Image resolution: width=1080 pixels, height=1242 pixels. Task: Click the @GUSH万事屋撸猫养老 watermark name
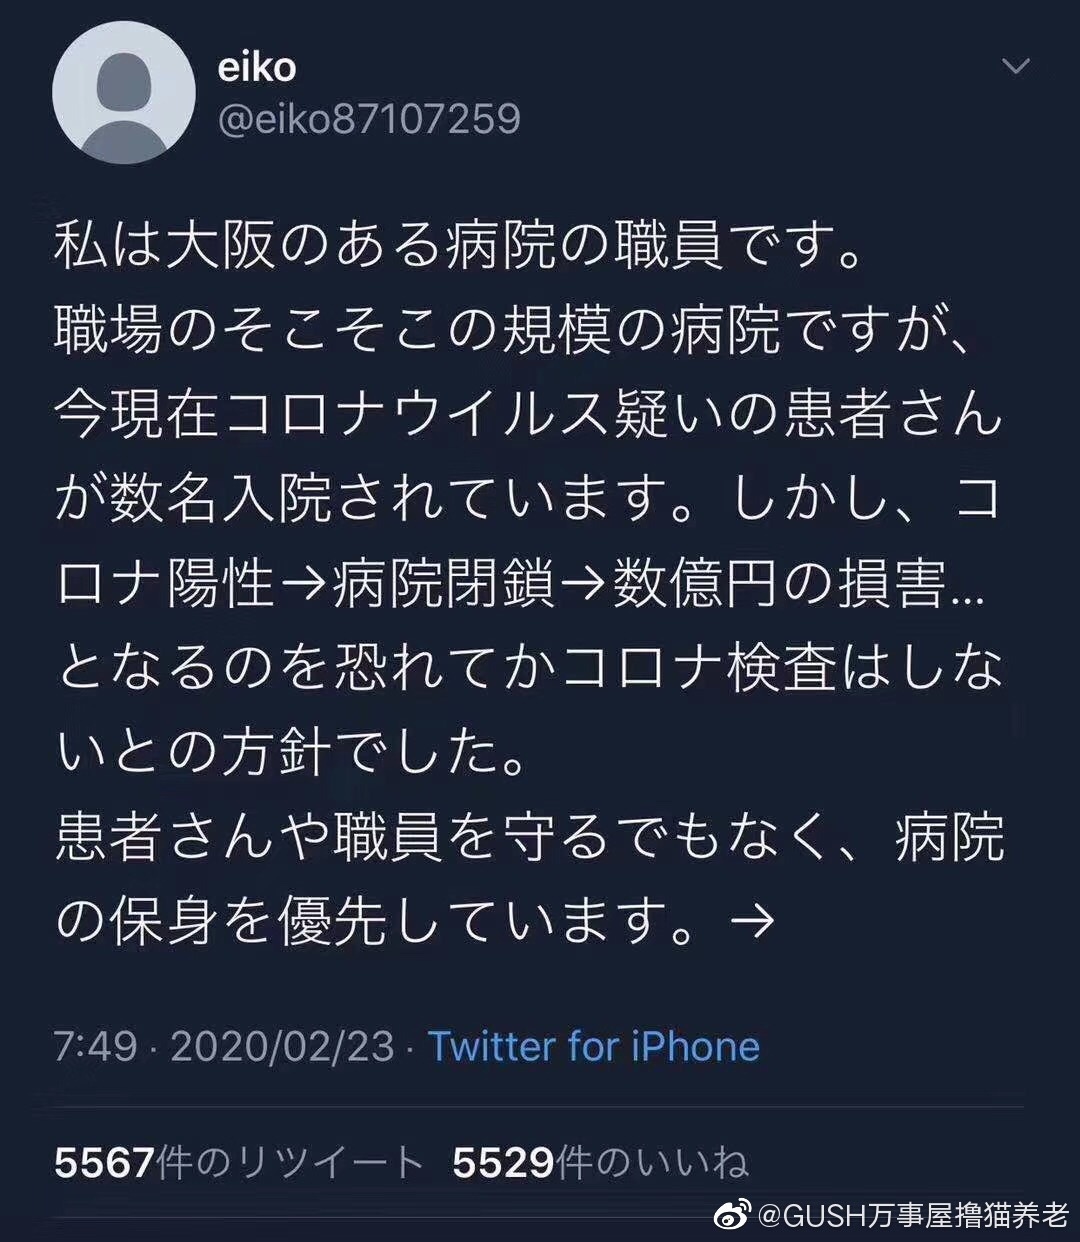(914, 1216)
